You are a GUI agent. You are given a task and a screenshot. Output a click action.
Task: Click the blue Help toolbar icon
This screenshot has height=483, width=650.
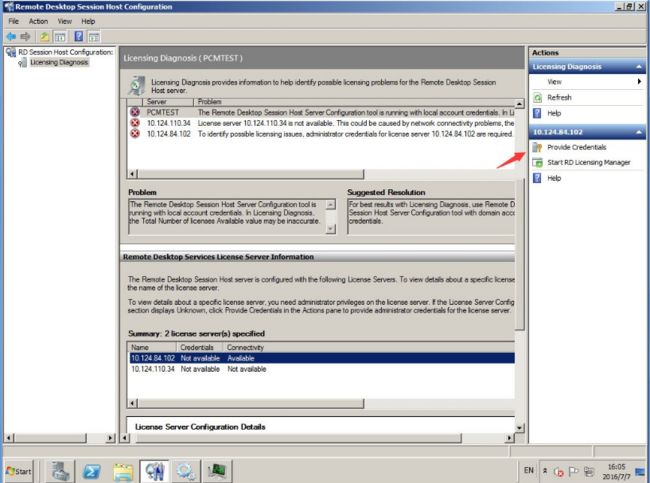pyautogui.click(x=79, y=37)
